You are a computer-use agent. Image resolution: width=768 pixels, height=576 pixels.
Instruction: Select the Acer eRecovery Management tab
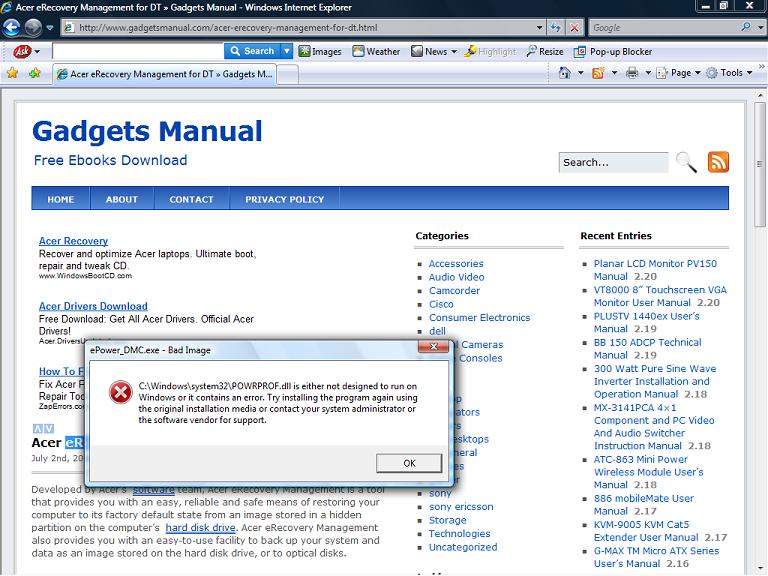[x=165, y=74]
